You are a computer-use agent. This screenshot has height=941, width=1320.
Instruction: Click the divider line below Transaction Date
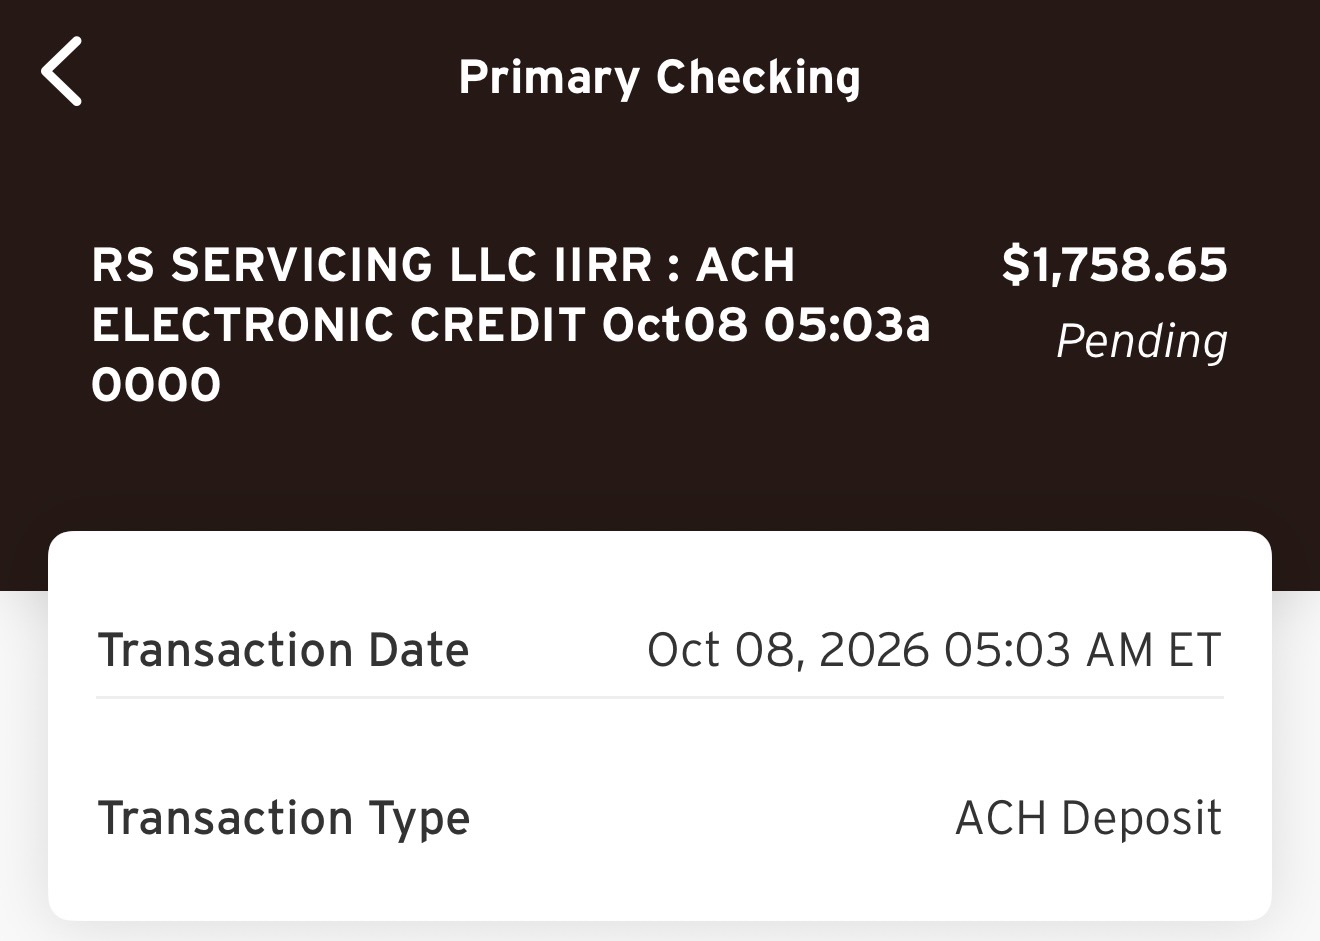[660, 697]
